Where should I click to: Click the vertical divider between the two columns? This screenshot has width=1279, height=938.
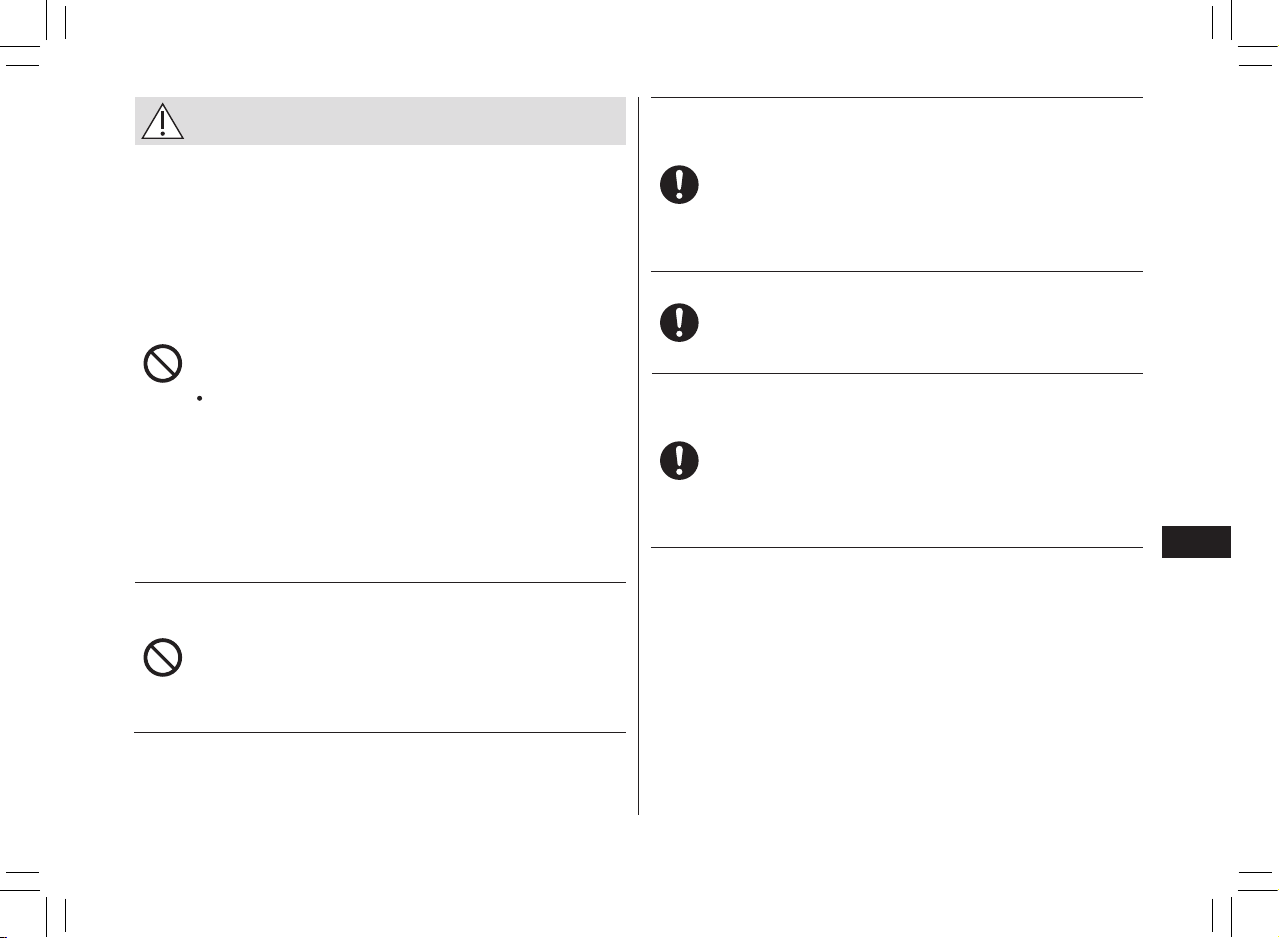pyautogui.click(x=638, y=456)
